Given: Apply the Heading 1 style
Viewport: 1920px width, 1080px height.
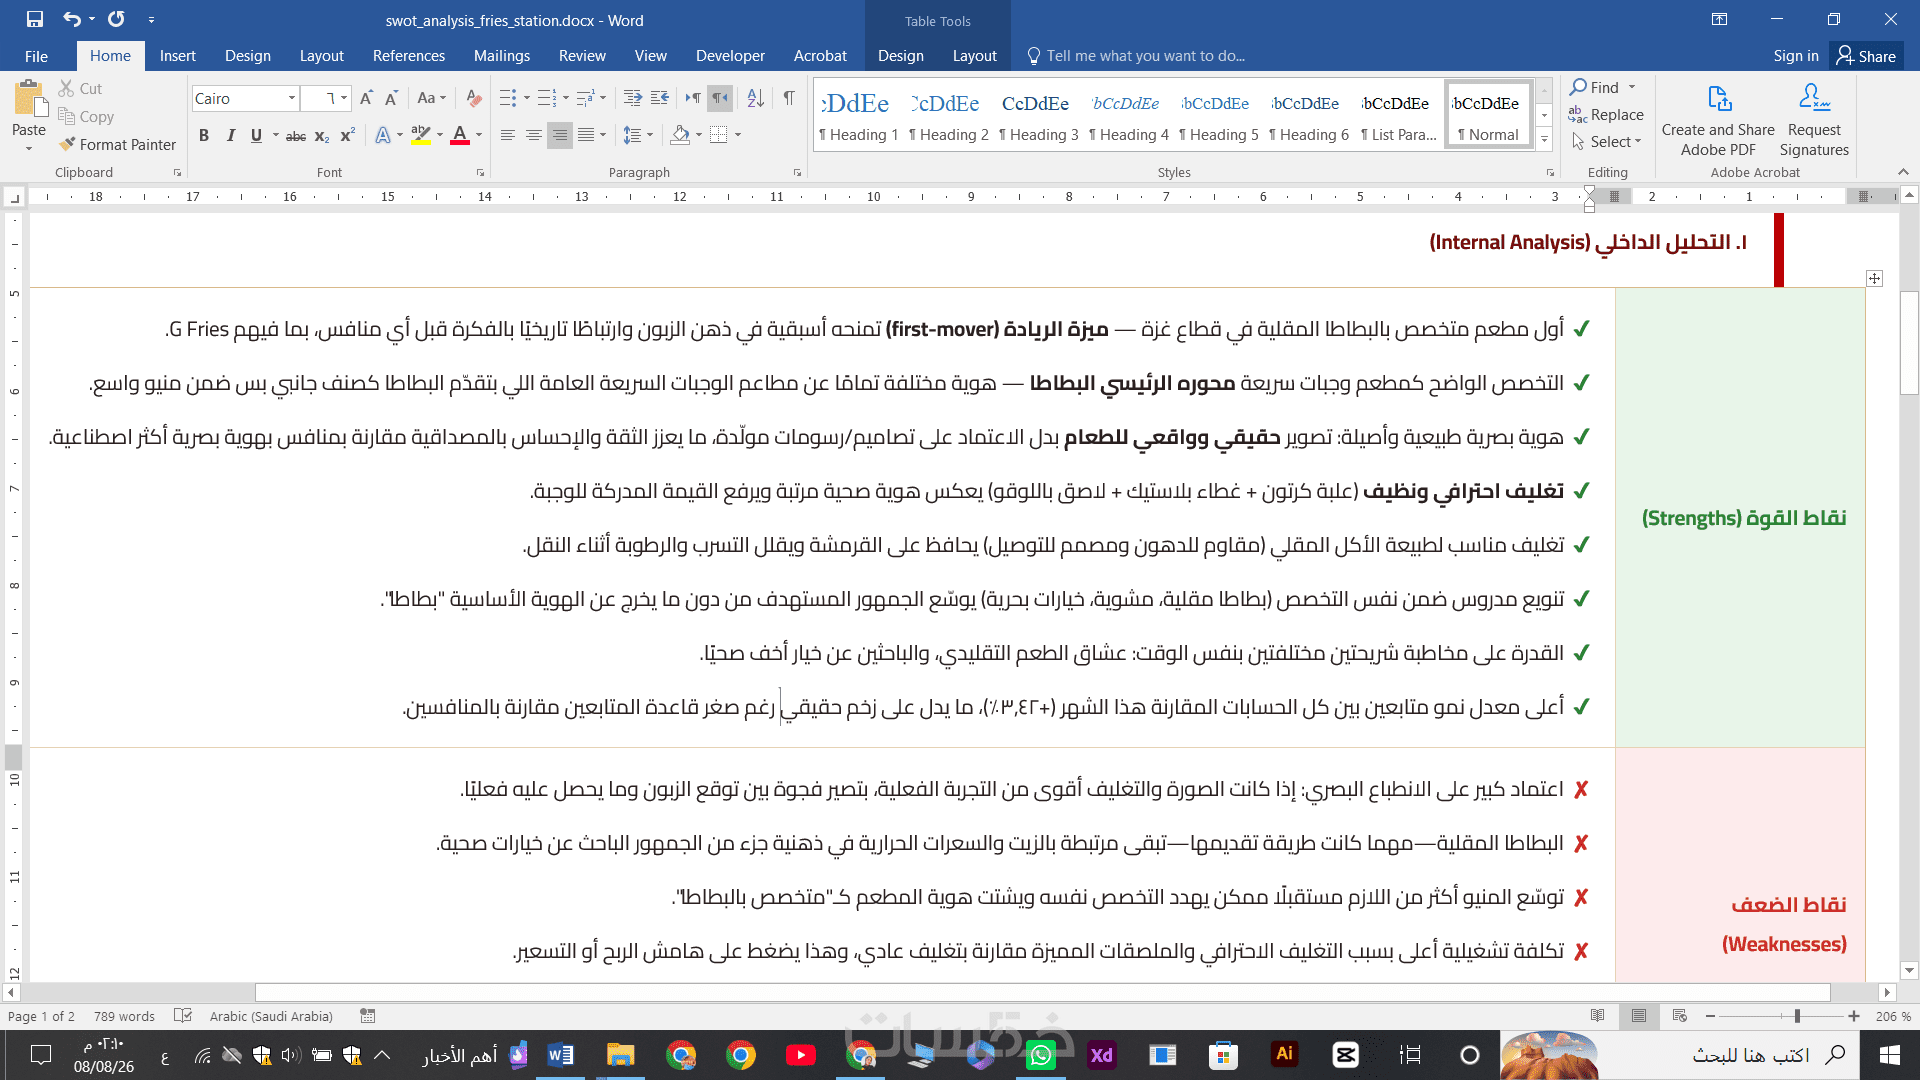Looking at the screenshot, I should [859, 116].
